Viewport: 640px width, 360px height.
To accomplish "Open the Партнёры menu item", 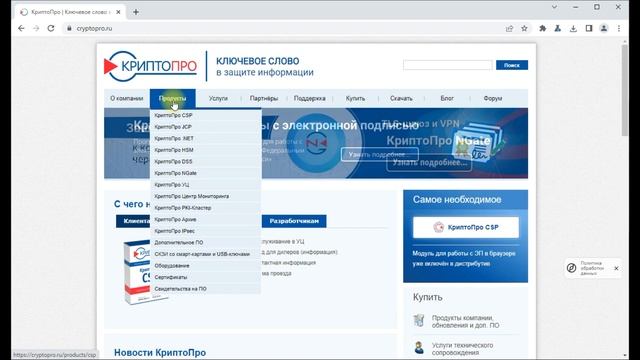I will click(x=264, y=98).
